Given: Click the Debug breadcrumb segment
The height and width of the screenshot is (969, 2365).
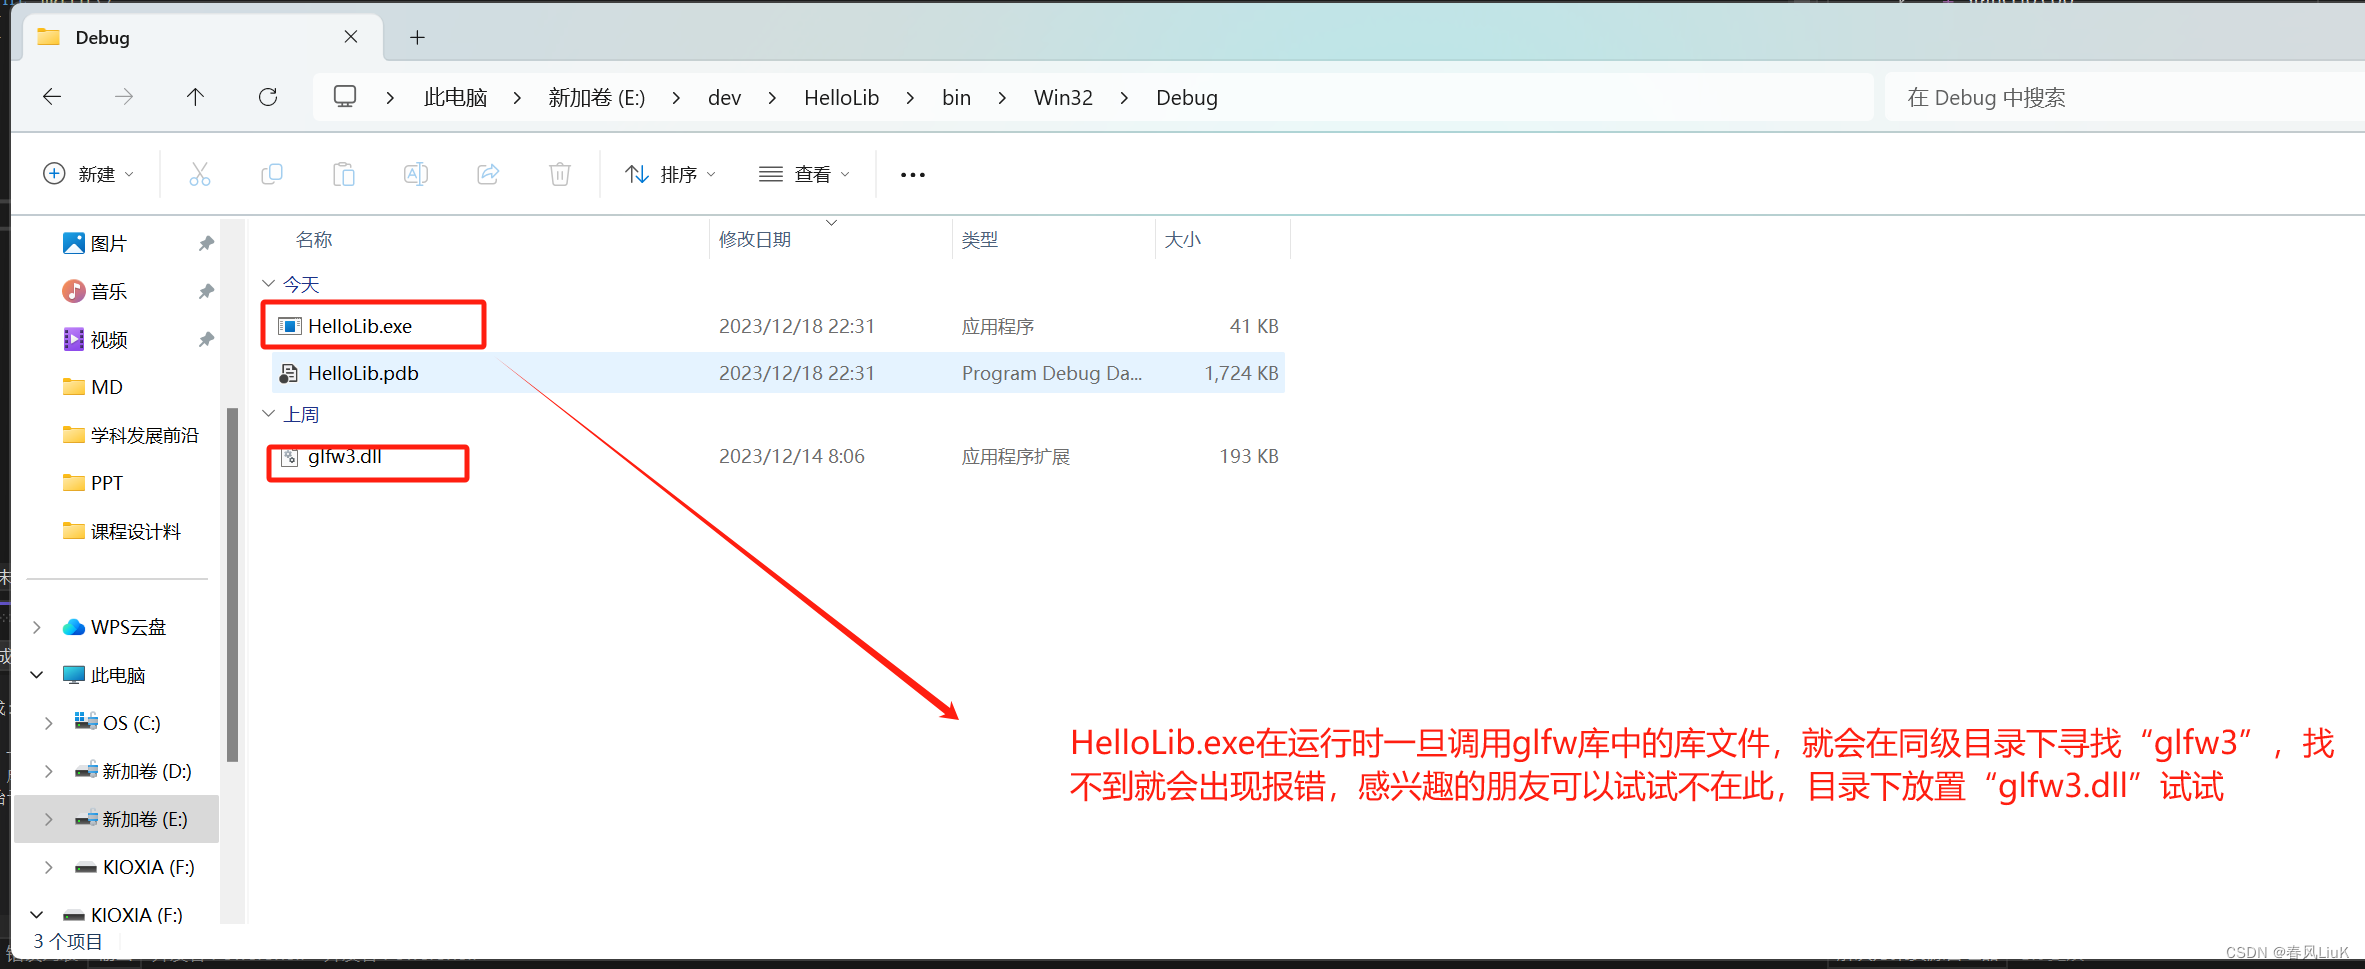Looking at the screenshot, I should 1187,98.
